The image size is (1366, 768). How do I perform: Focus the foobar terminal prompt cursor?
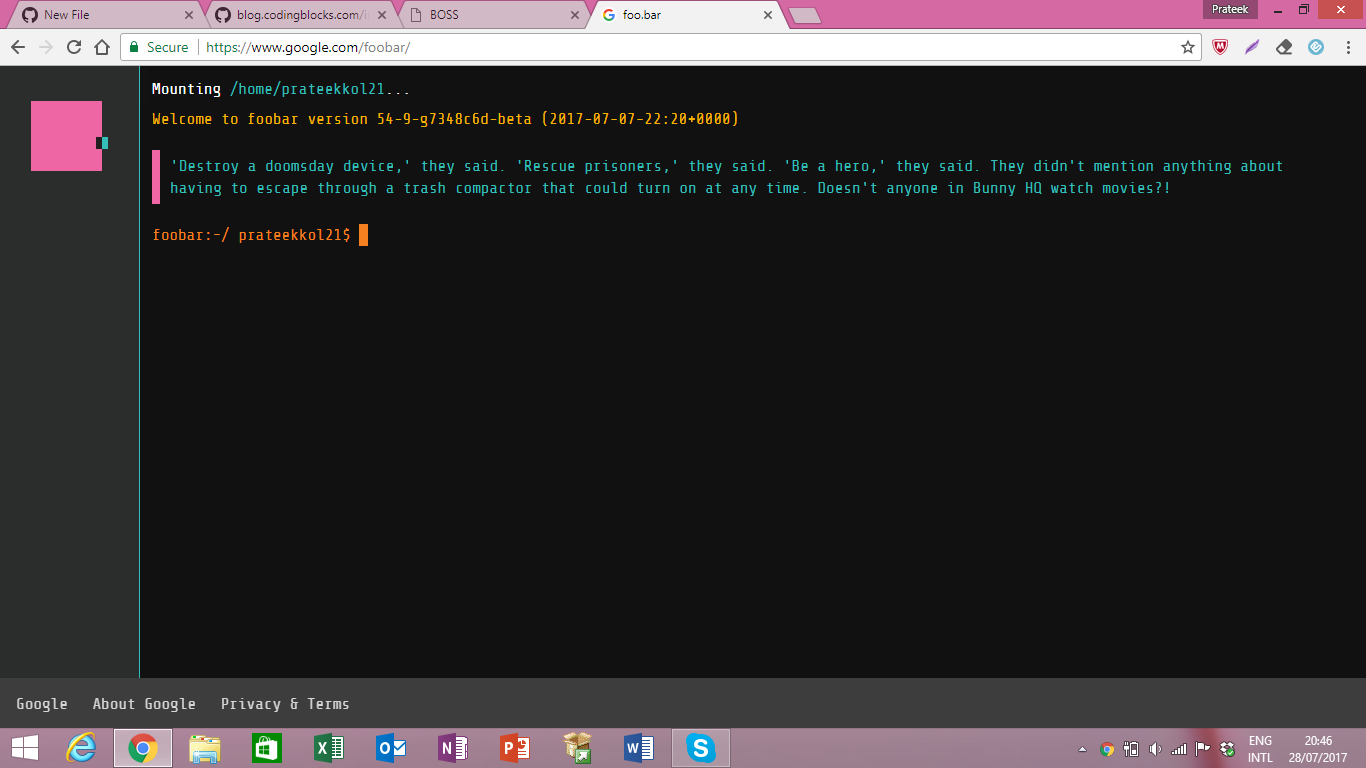[364, 235]
